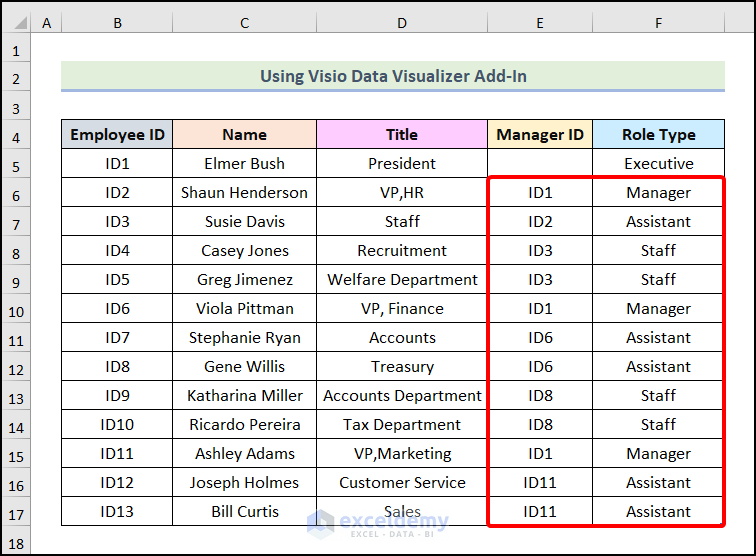Click the column F header
The width and height of the screenshot is (756, 556).
(658, 22)
